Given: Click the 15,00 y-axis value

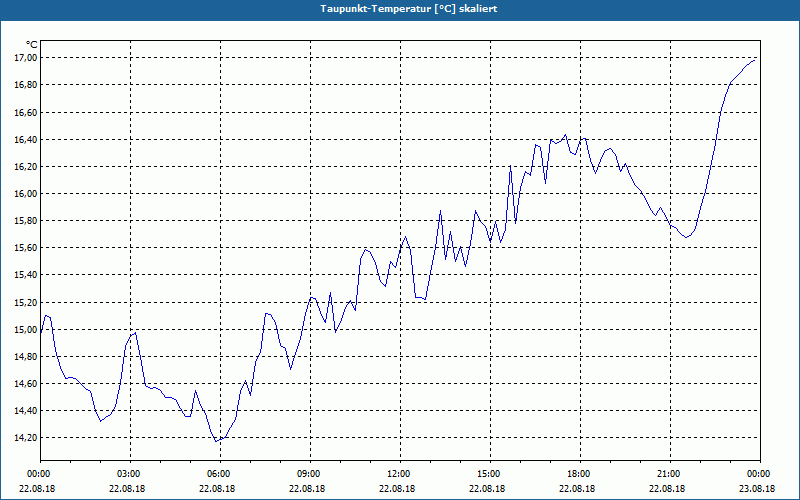Looking at the screenshot, I should click(26, 330).
